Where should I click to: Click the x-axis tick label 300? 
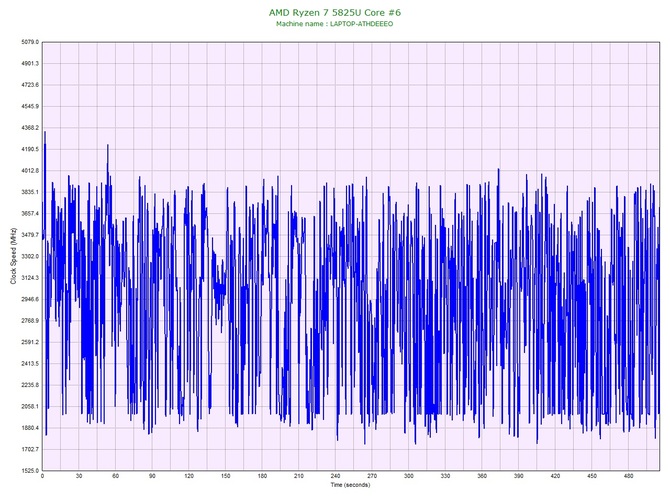(x=409, y=476)
